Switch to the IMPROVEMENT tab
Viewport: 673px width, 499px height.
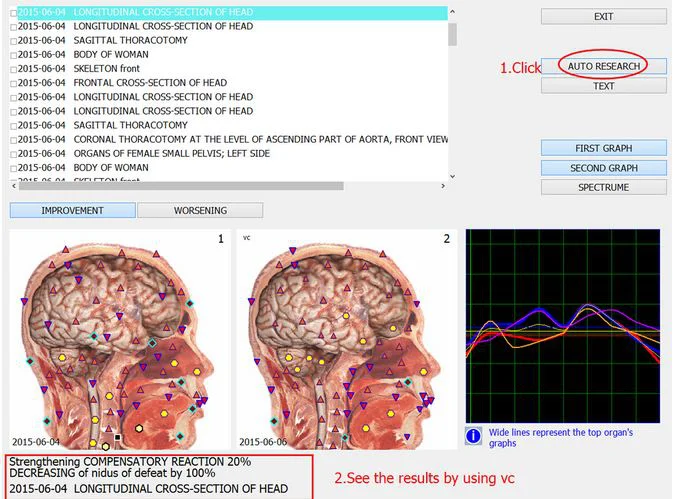pyautogui.click(x=72, y=211)
